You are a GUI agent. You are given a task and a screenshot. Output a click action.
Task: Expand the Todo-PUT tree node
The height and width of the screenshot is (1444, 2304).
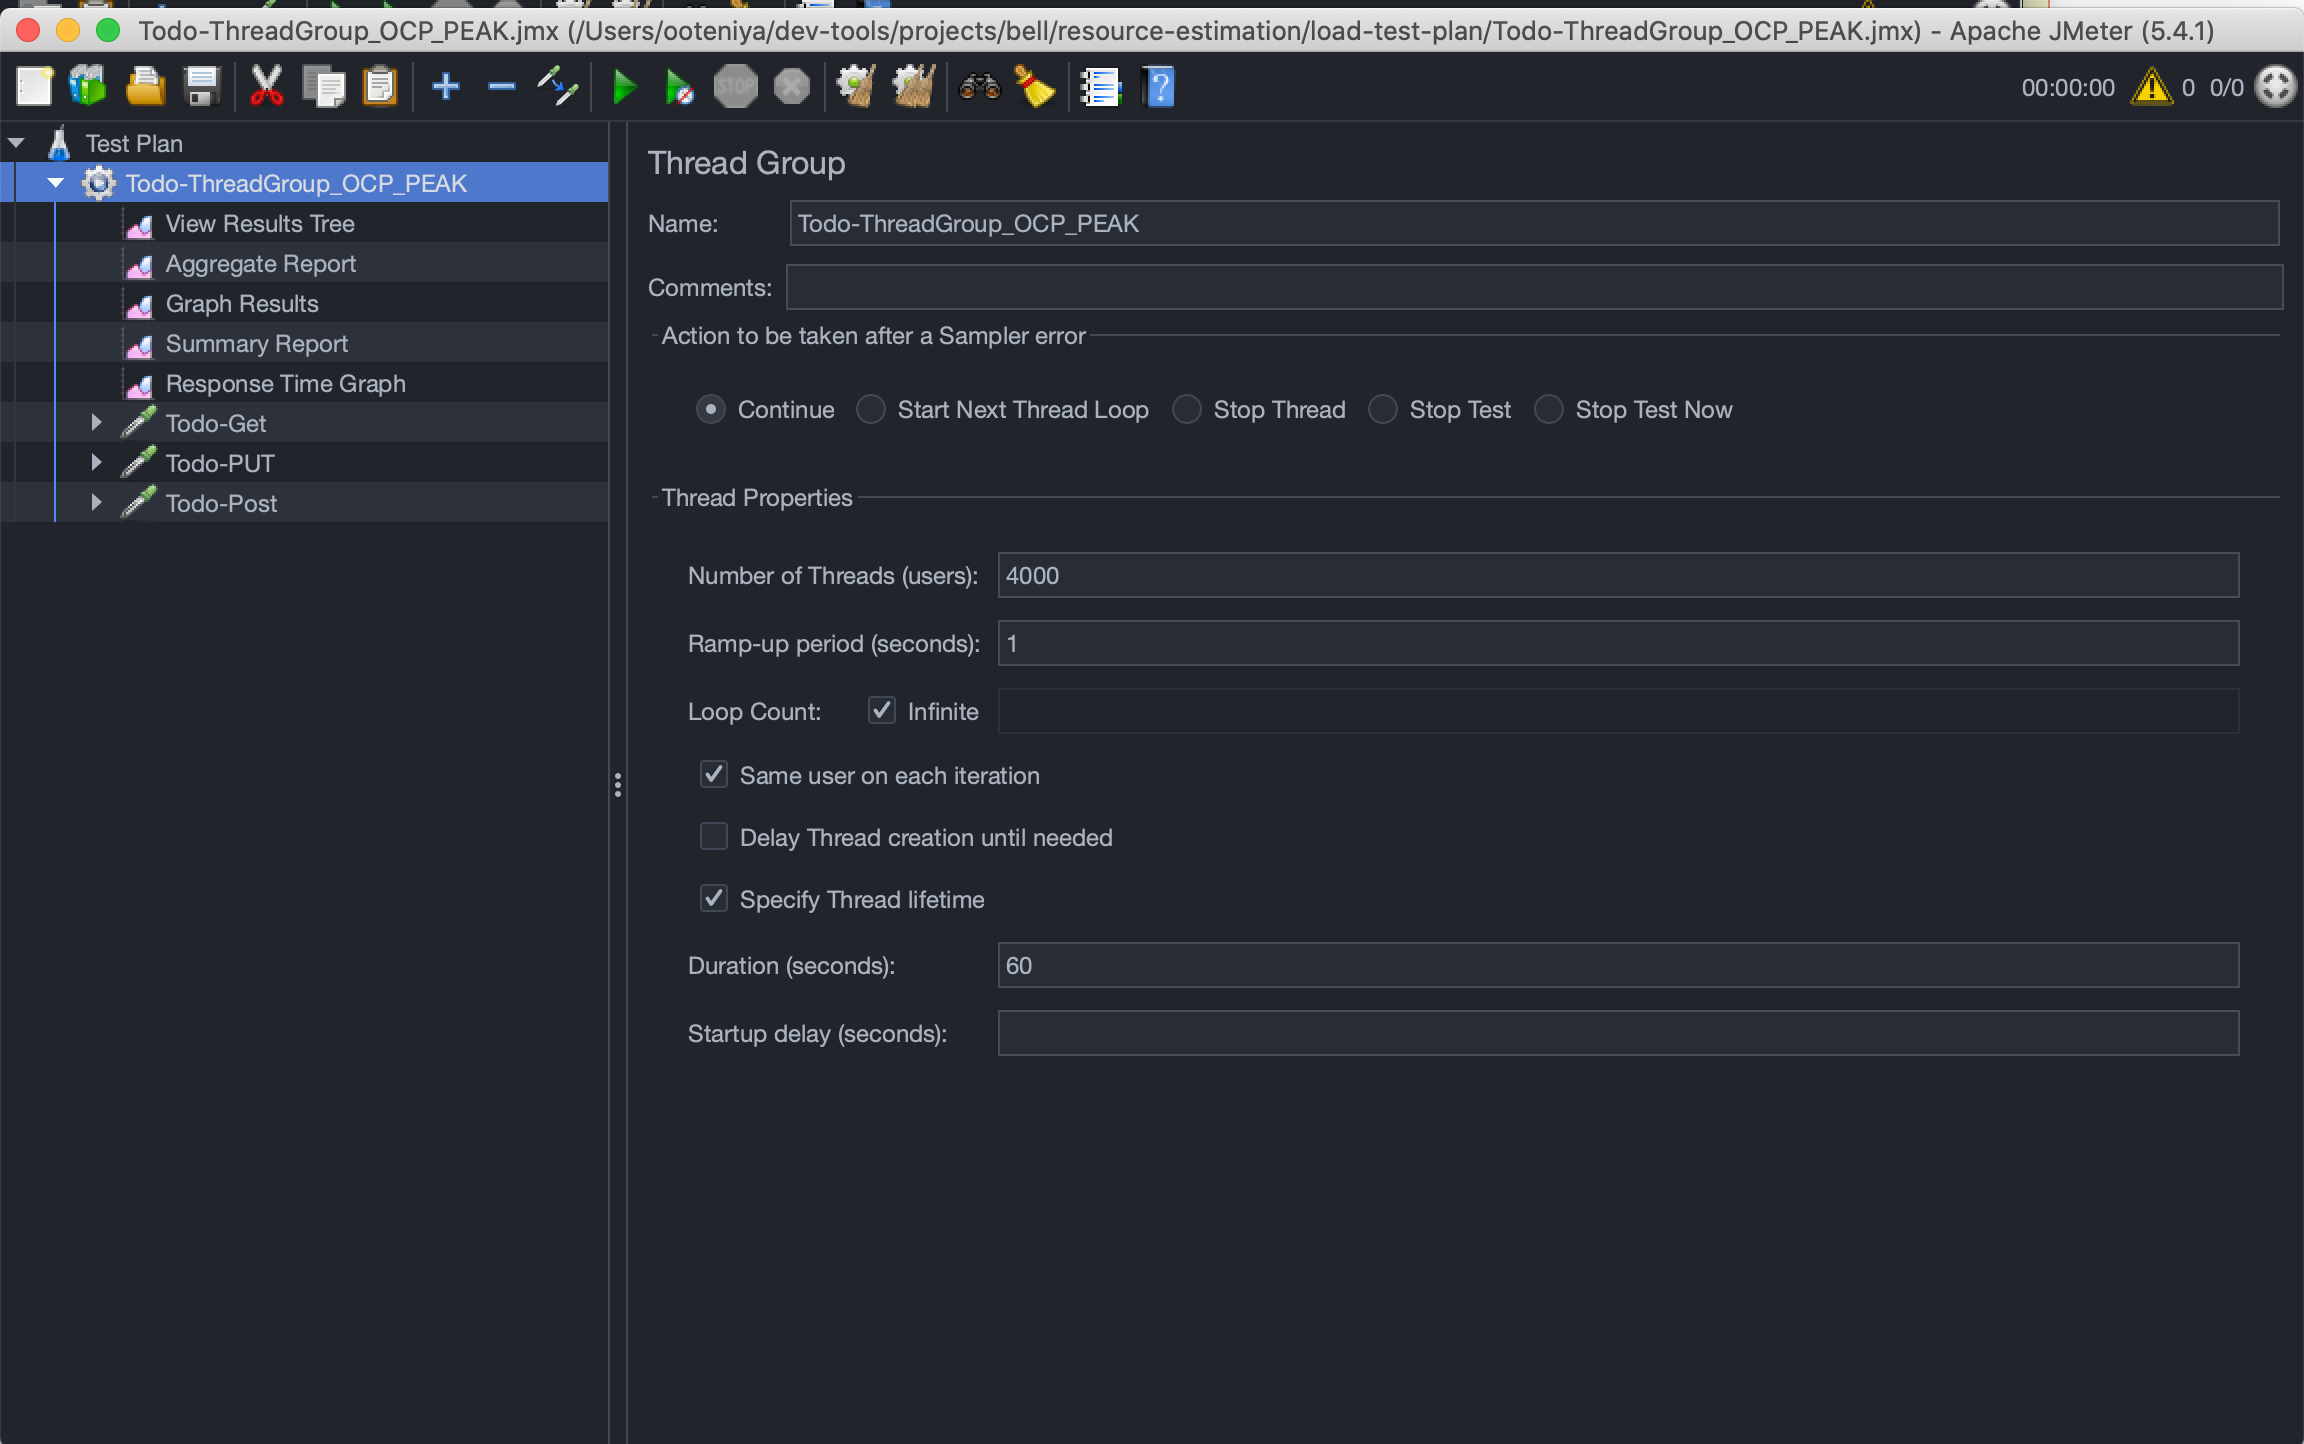(x=96, y=463)
